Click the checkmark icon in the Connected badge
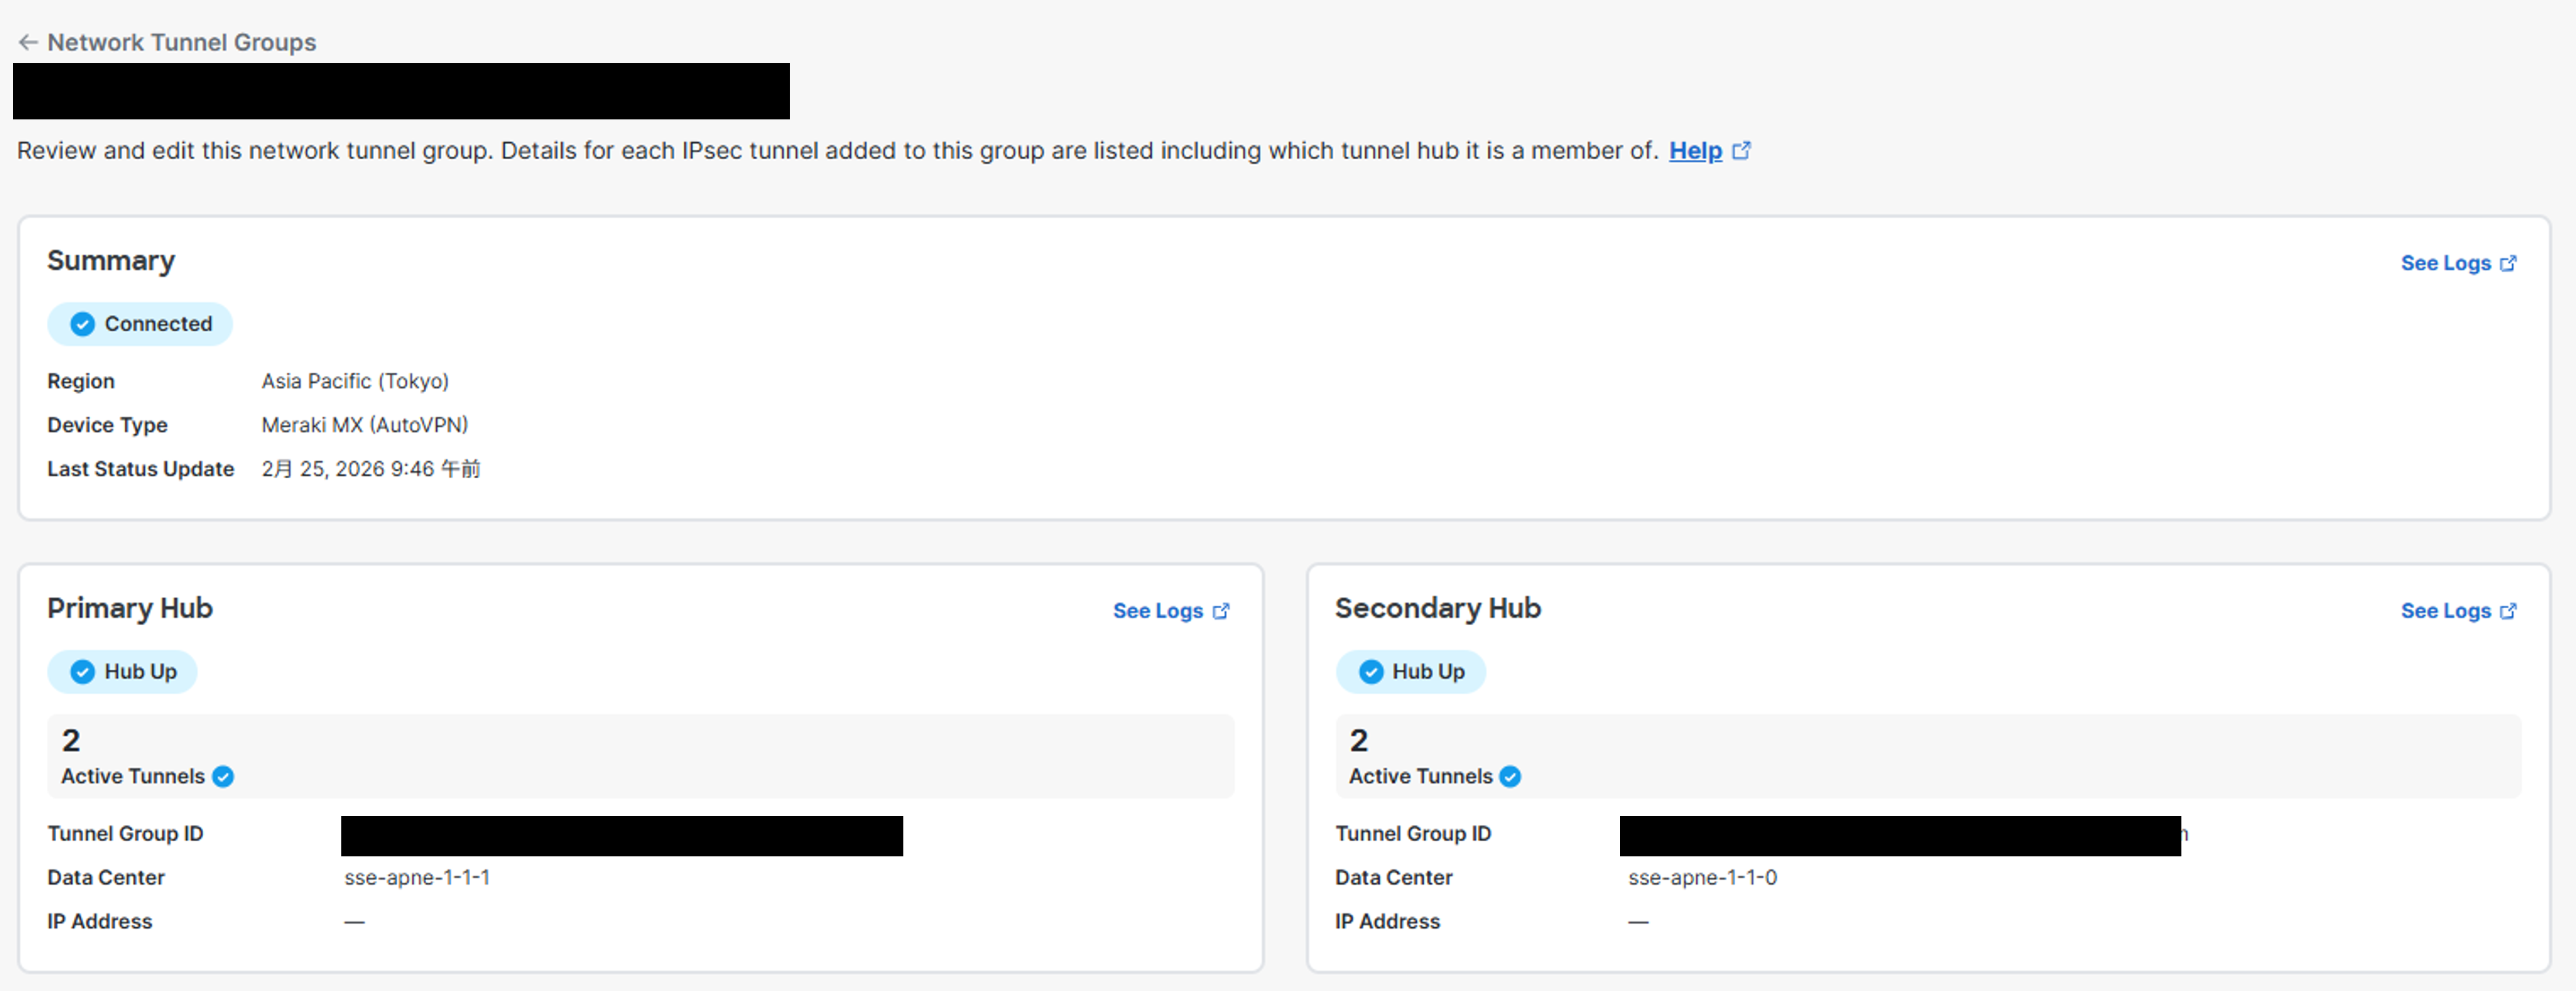This screenshot has width=2576, height=991. tap(83, 324)
